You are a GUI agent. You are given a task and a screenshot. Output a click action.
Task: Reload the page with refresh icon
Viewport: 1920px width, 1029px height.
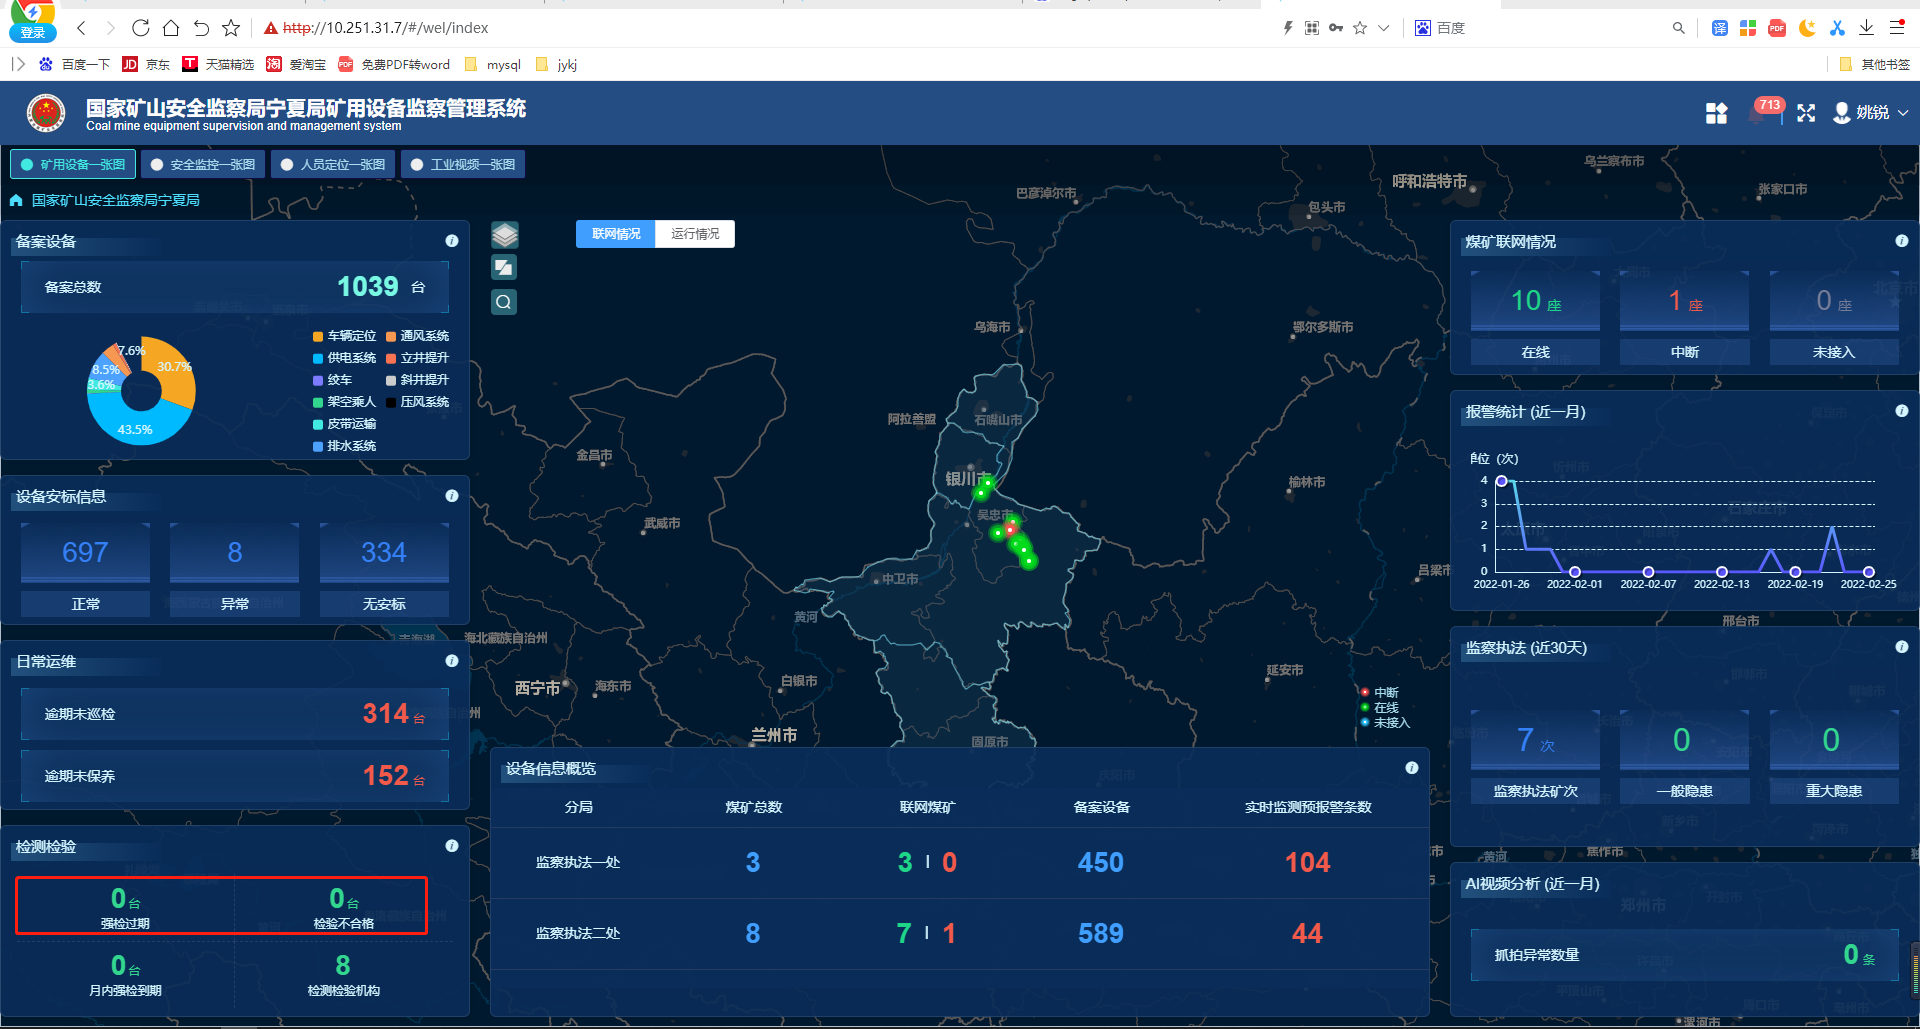click(x=141, y=28)
